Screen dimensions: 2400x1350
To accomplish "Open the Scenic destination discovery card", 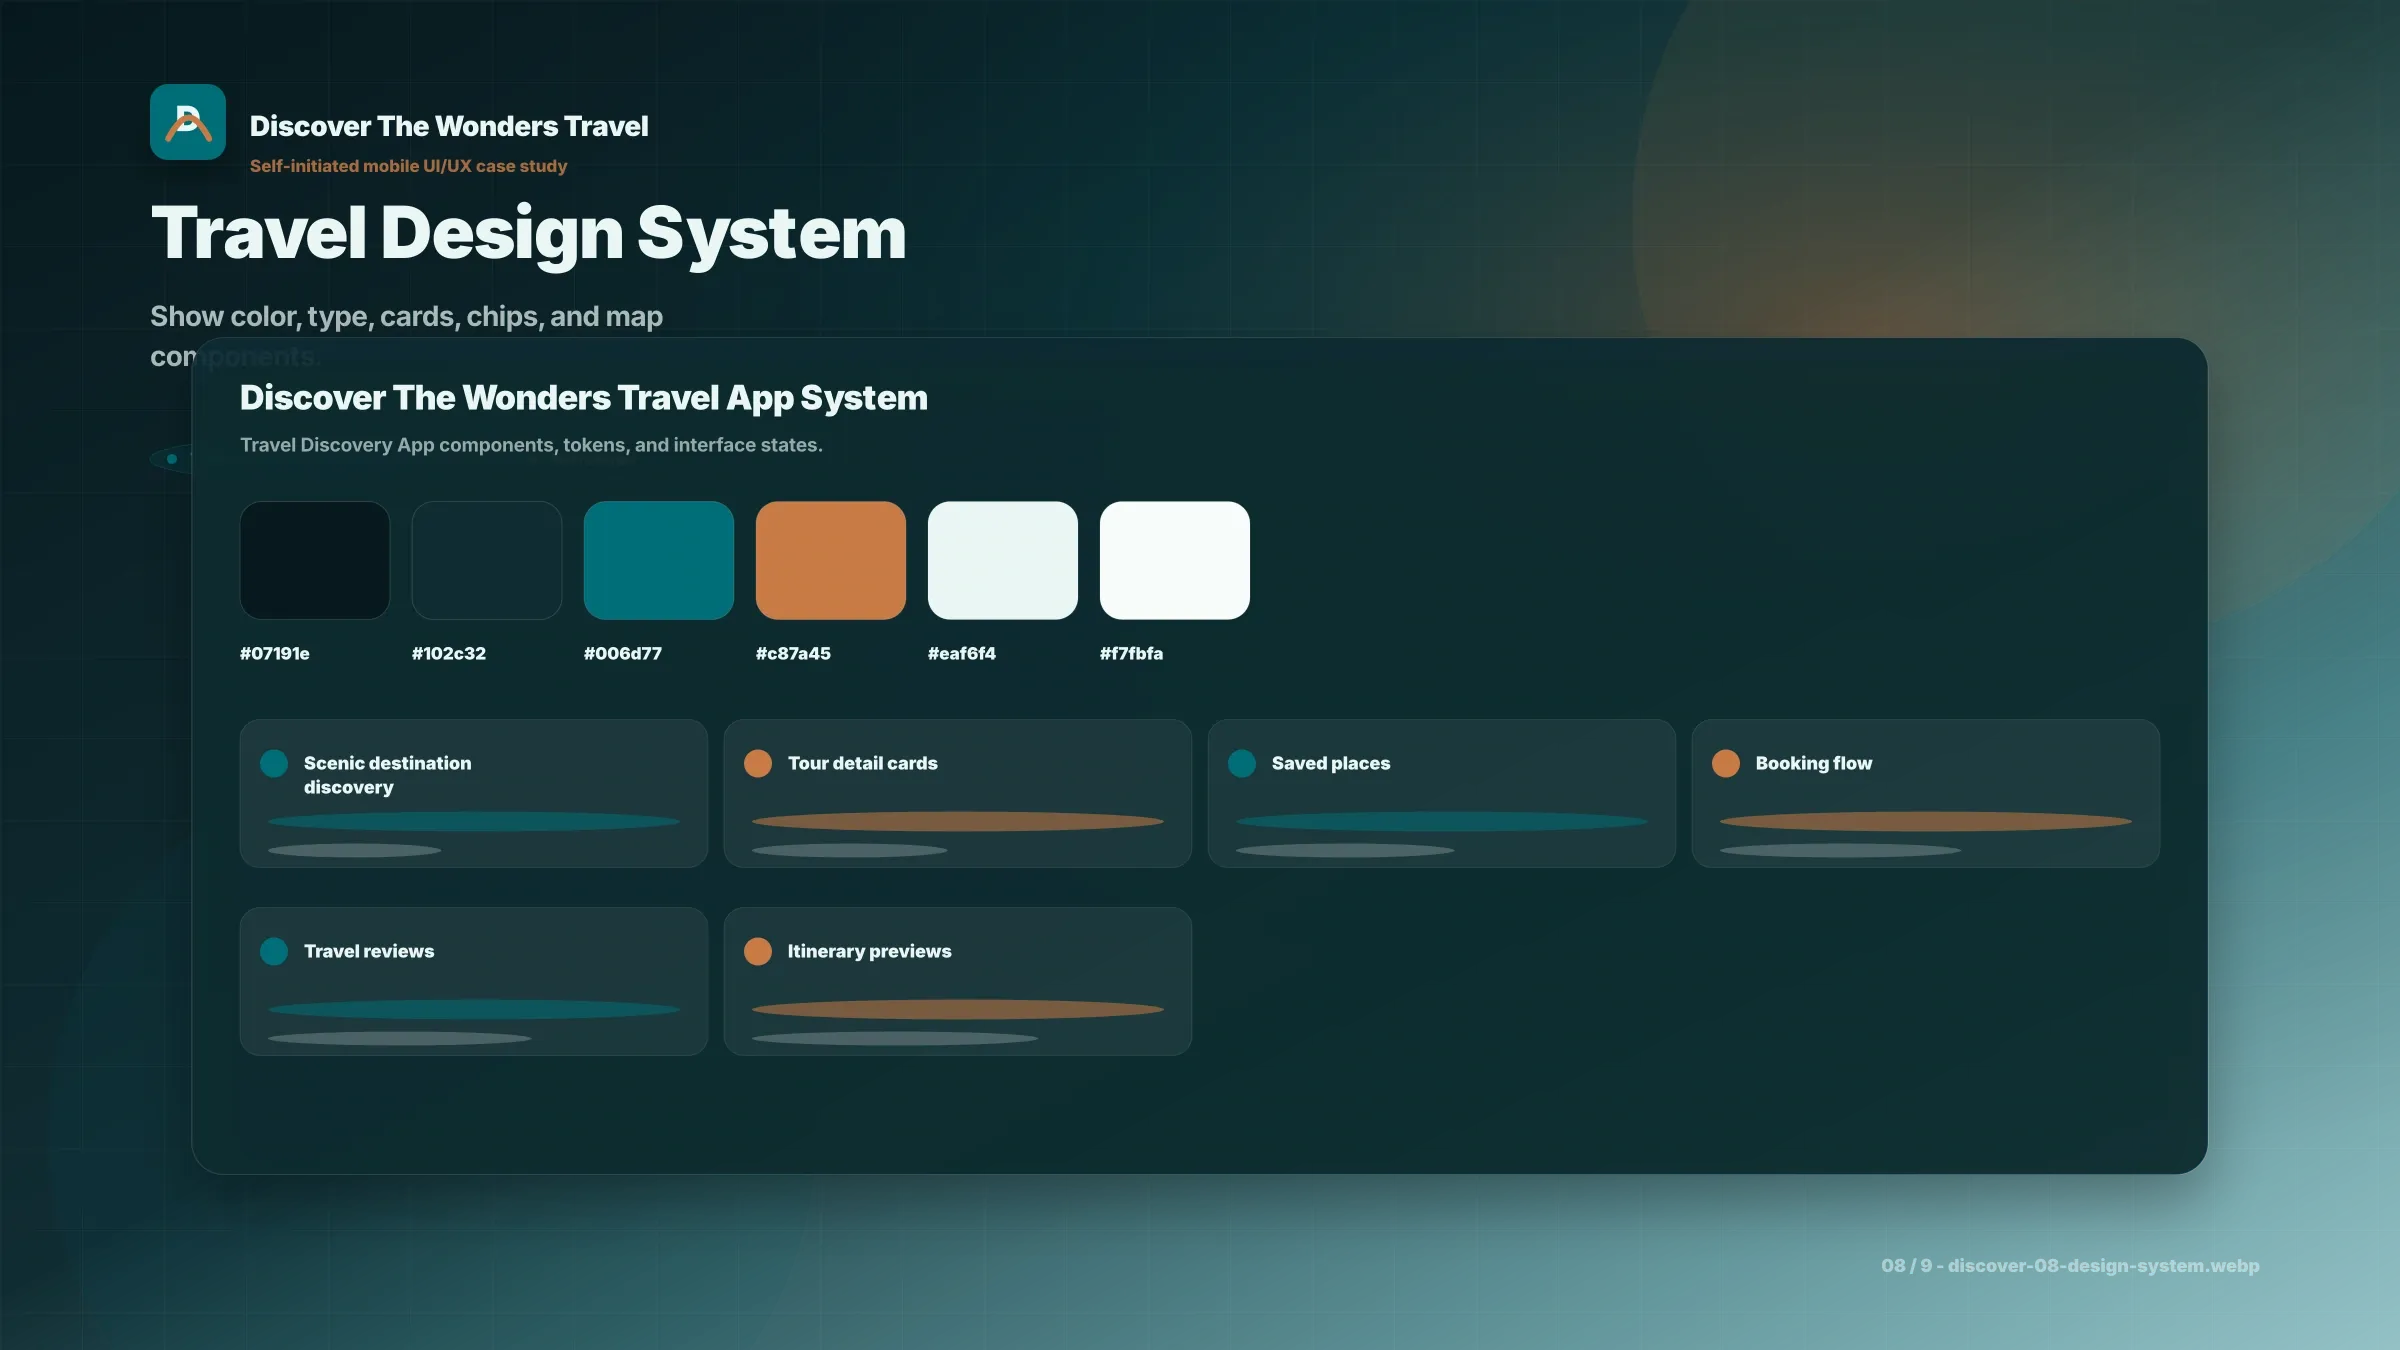I will pyautogui.click(x=474, y=793).
